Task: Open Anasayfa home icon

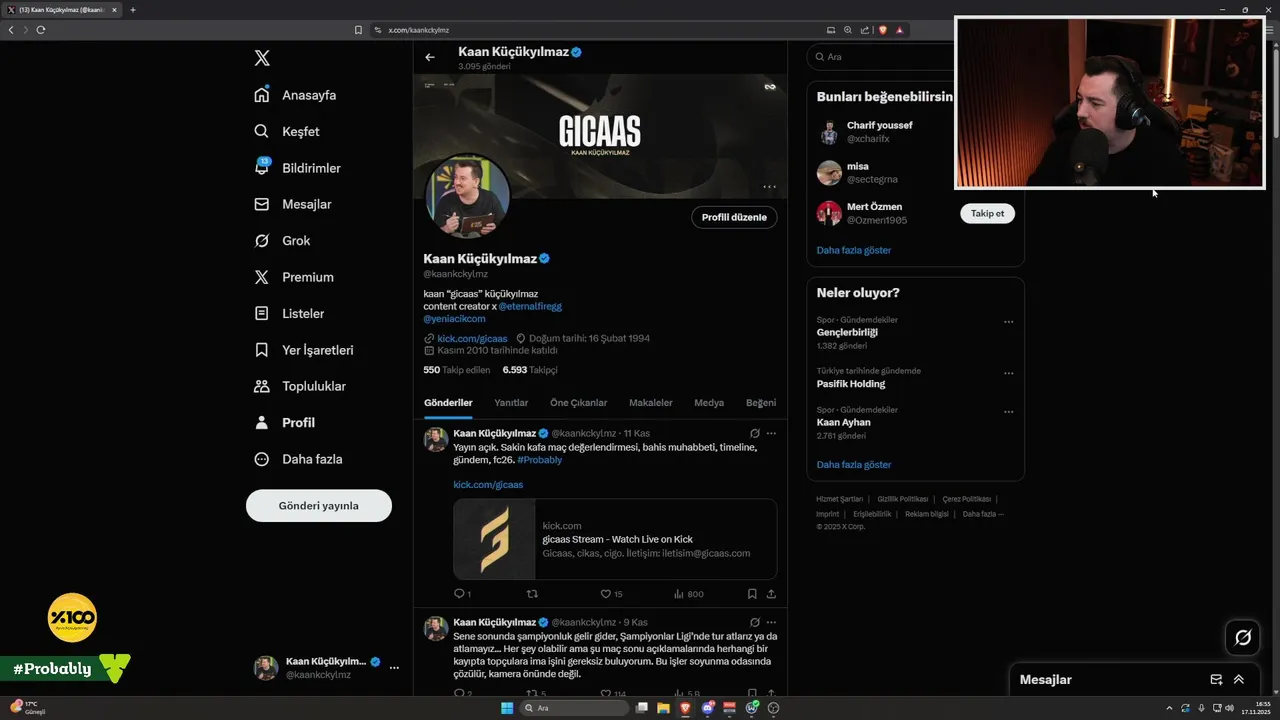Action: 262,95
